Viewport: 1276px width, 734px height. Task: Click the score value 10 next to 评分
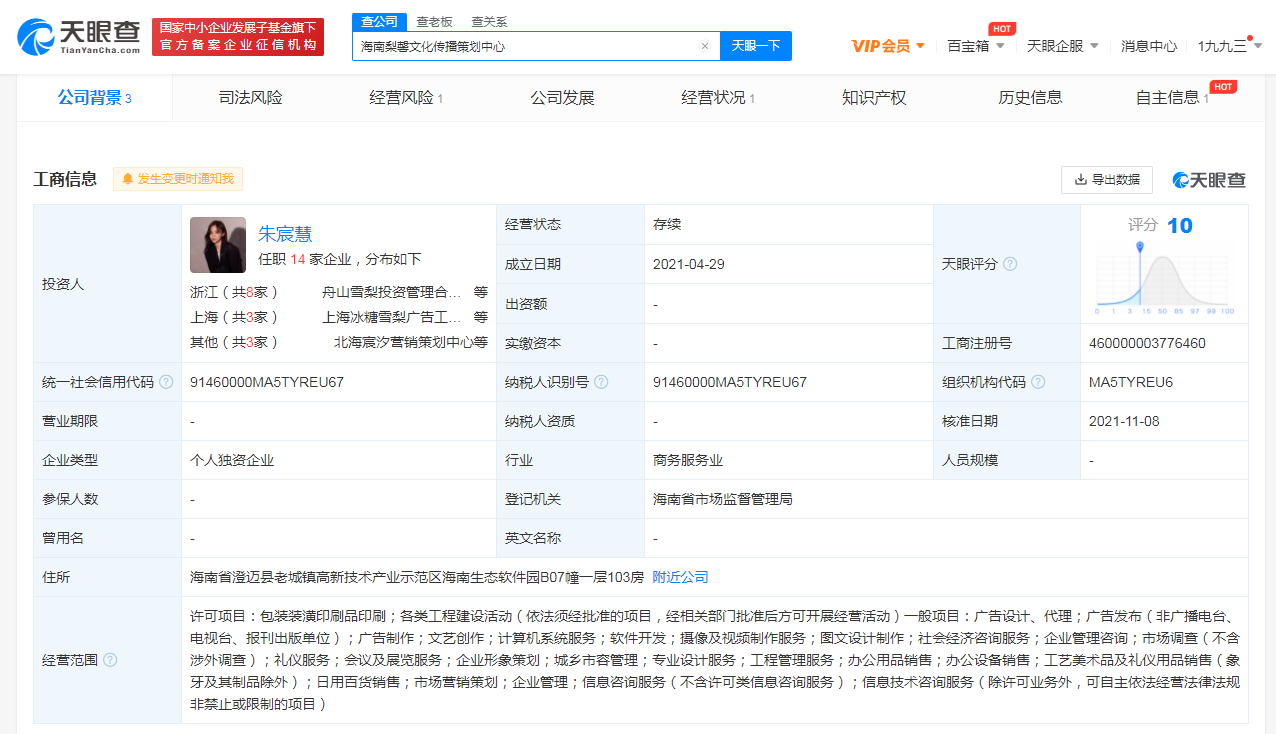tap(1180, 225)
